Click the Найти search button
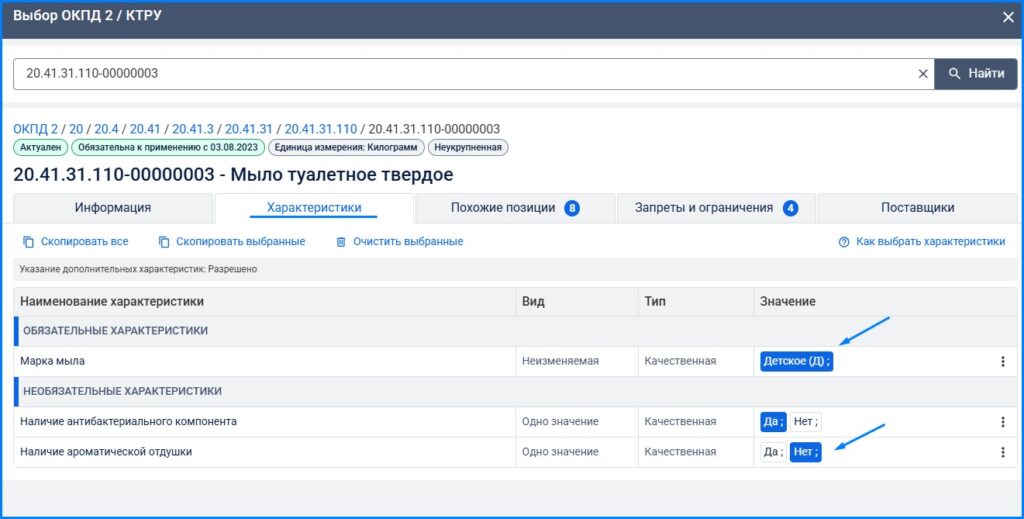This screenshot has width=1024, height=519. pyautogui.click(x=976, y=74)
